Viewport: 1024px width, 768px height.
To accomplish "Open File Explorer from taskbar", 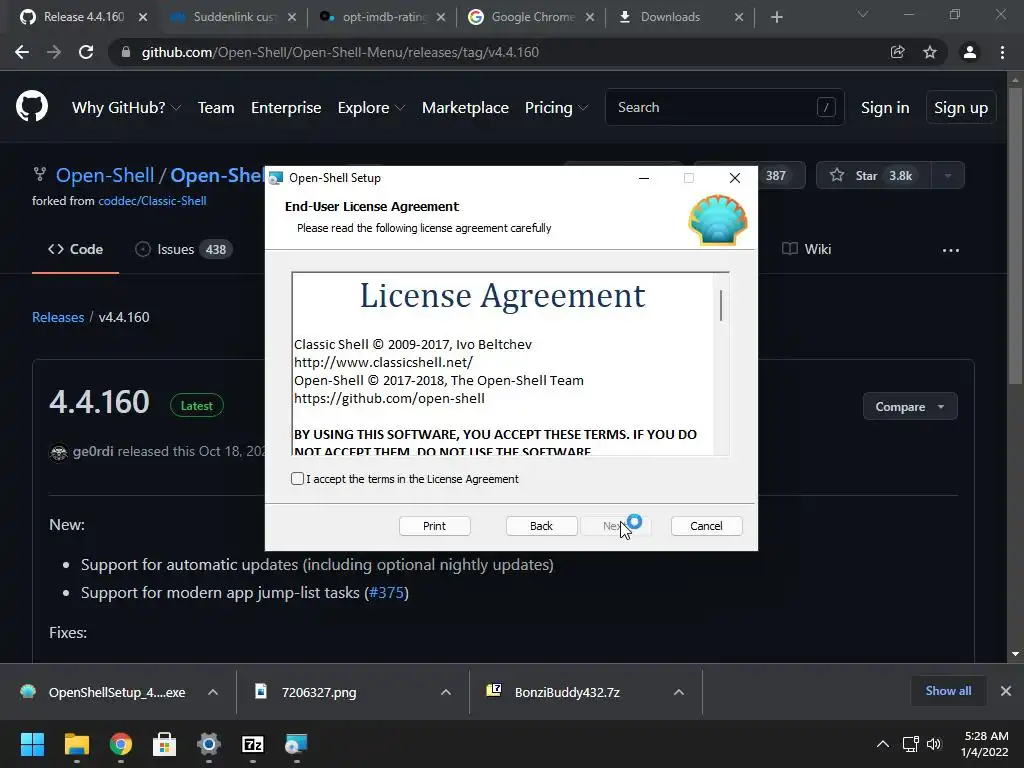I will pos(76,744).
